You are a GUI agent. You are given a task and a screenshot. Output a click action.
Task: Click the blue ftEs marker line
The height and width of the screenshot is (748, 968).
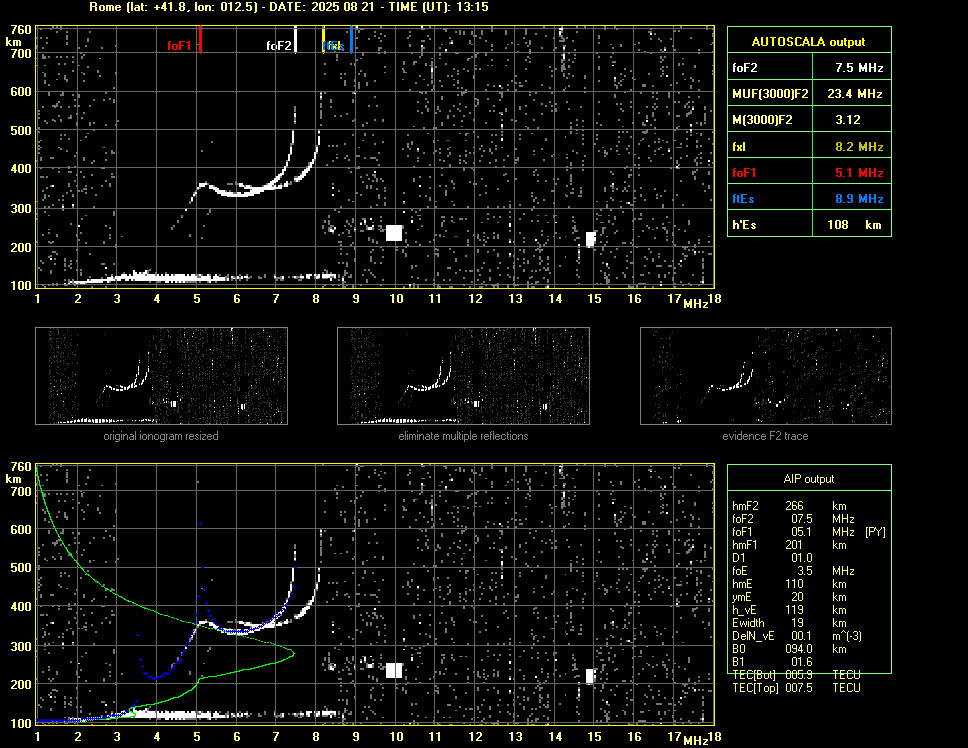[351, 39]
